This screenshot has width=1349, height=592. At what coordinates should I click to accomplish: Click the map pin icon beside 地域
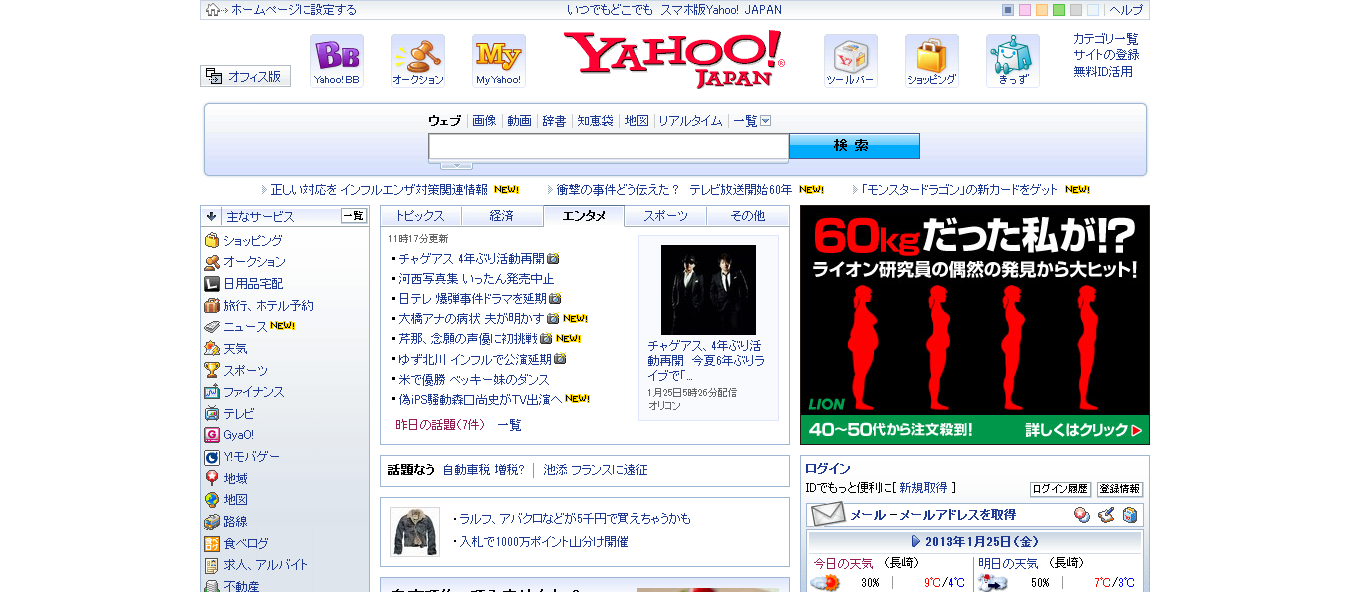[212, 478]
